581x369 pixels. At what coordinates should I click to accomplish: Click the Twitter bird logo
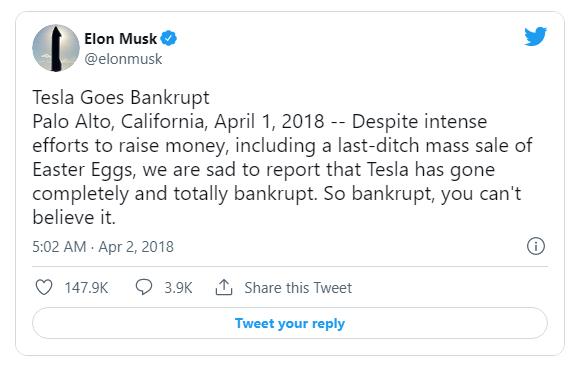coord(535,36)
